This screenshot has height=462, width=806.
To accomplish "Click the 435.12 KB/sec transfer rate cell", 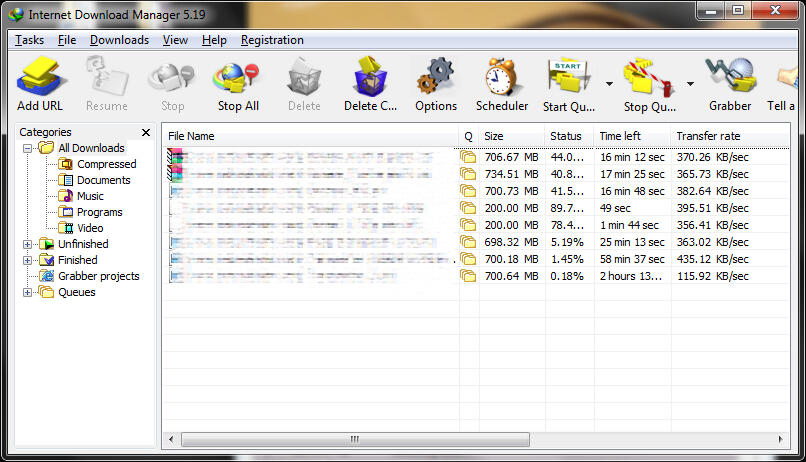I will (712, 259).
